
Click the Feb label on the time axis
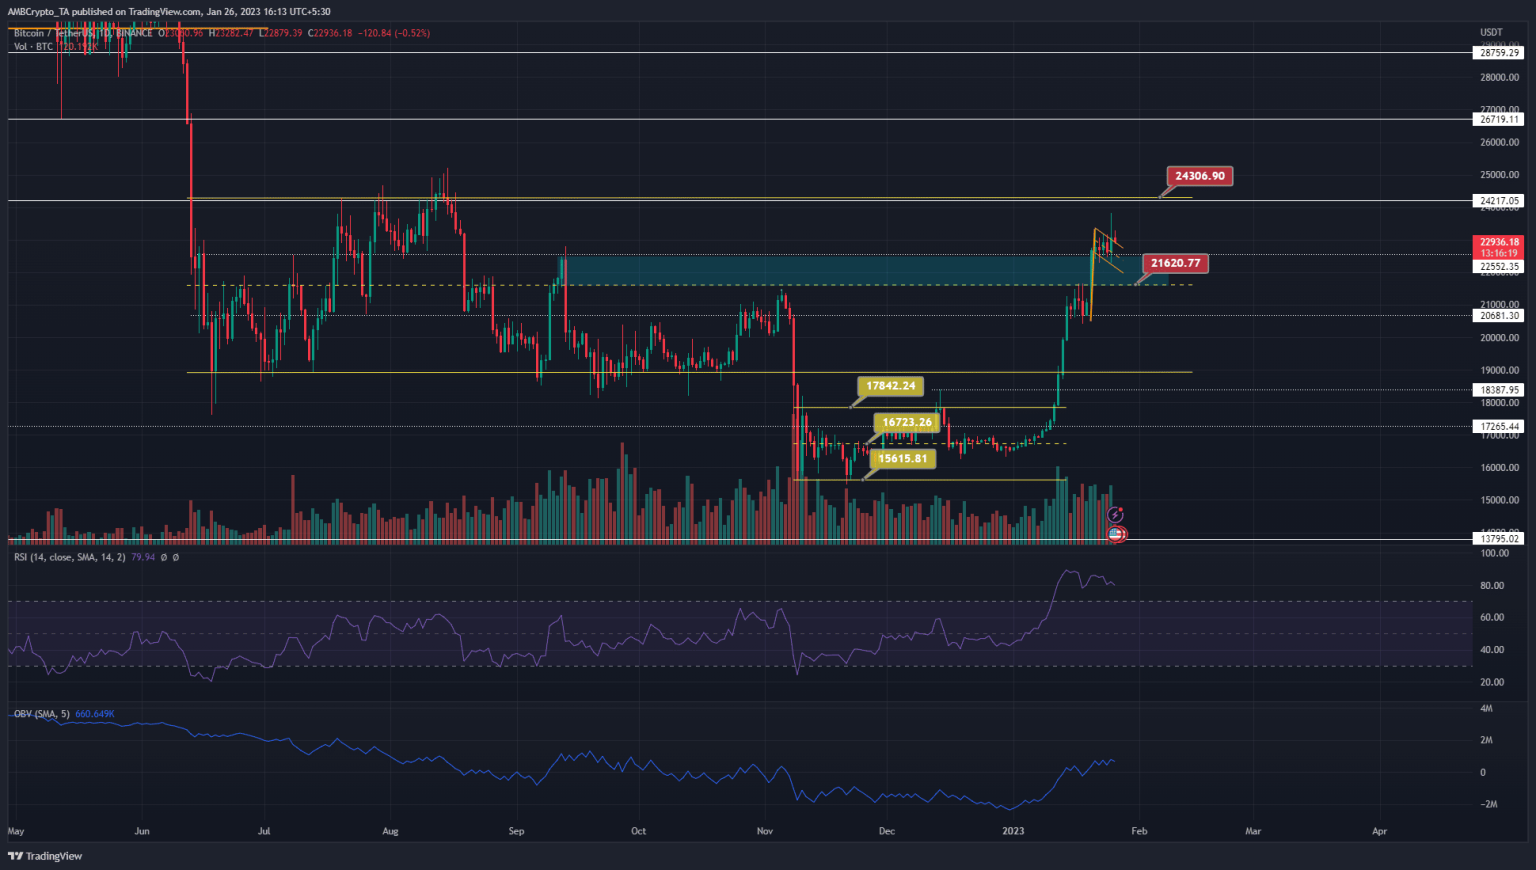click(x=1139, y=831)
